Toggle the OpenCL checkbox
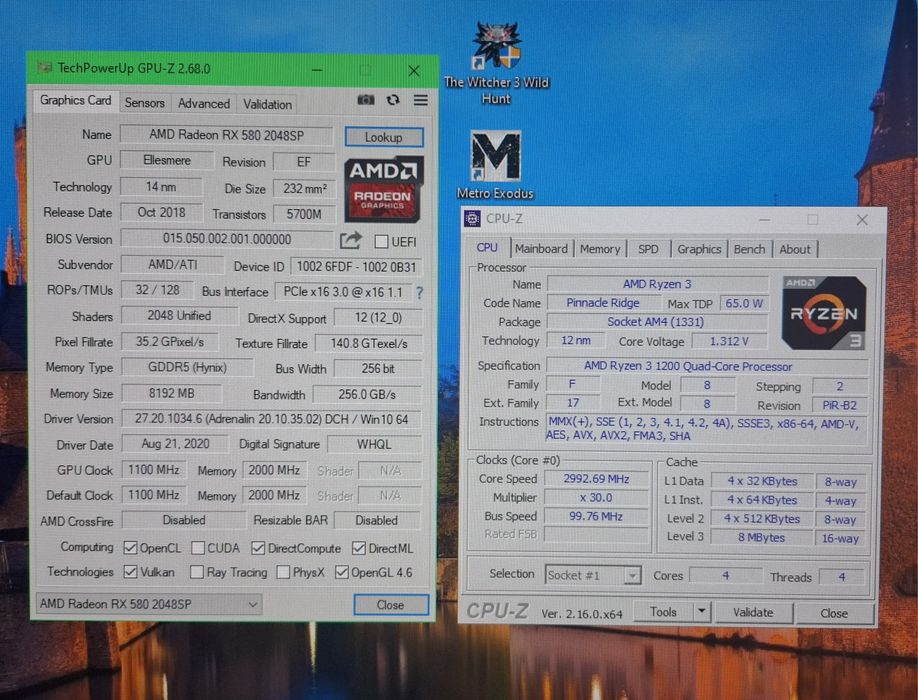The width and height of the screenshot is (918, 700). pyautogui.click(x=130, y=548)
